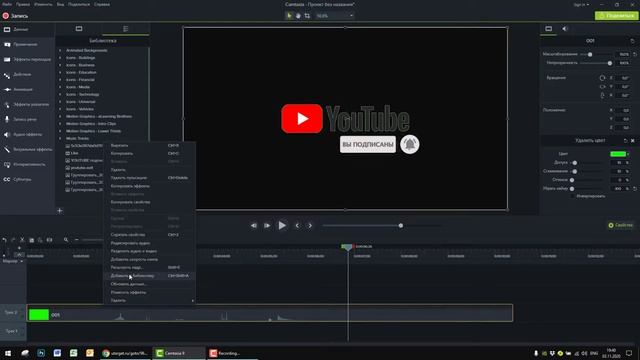Choose Вырезать in the context menu

coord(149,145)
